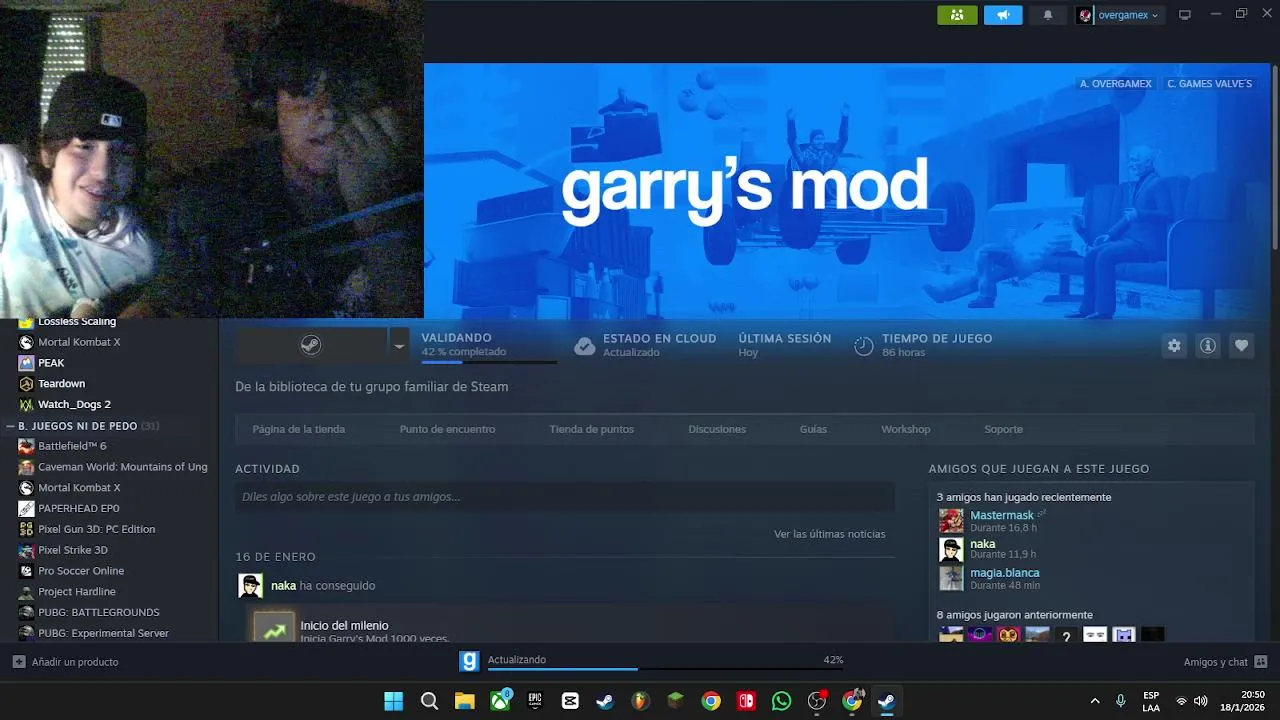
Task: Open CapCut from taskbar
Action: pos(570,701)
